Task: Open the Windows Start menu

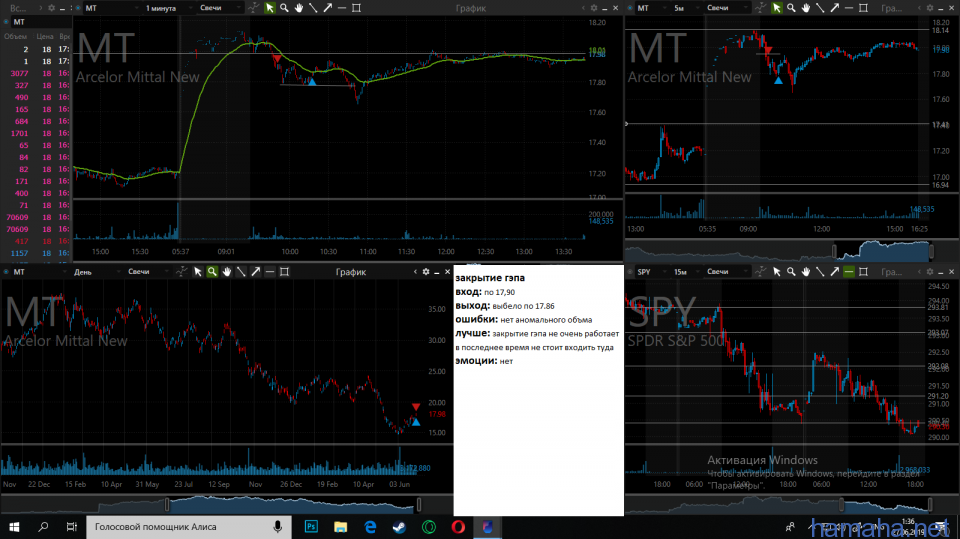Action: point(14,526)
